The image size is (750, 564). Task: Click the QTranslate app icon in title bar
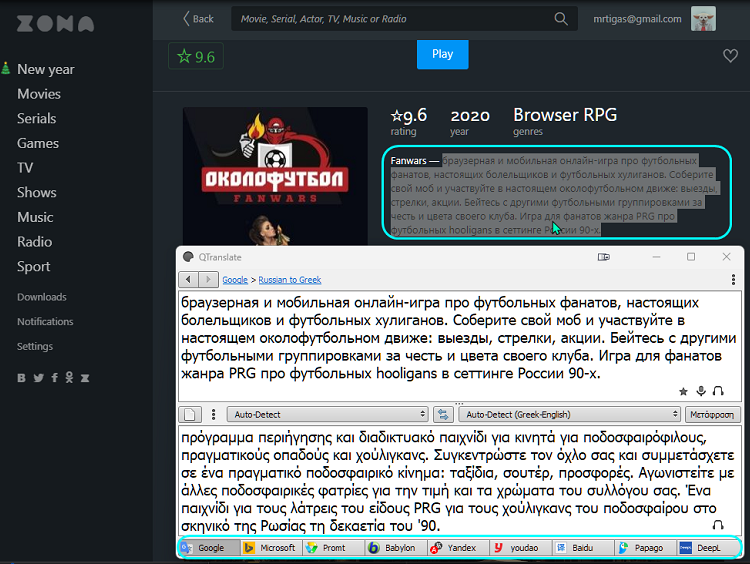click(188, 257)
